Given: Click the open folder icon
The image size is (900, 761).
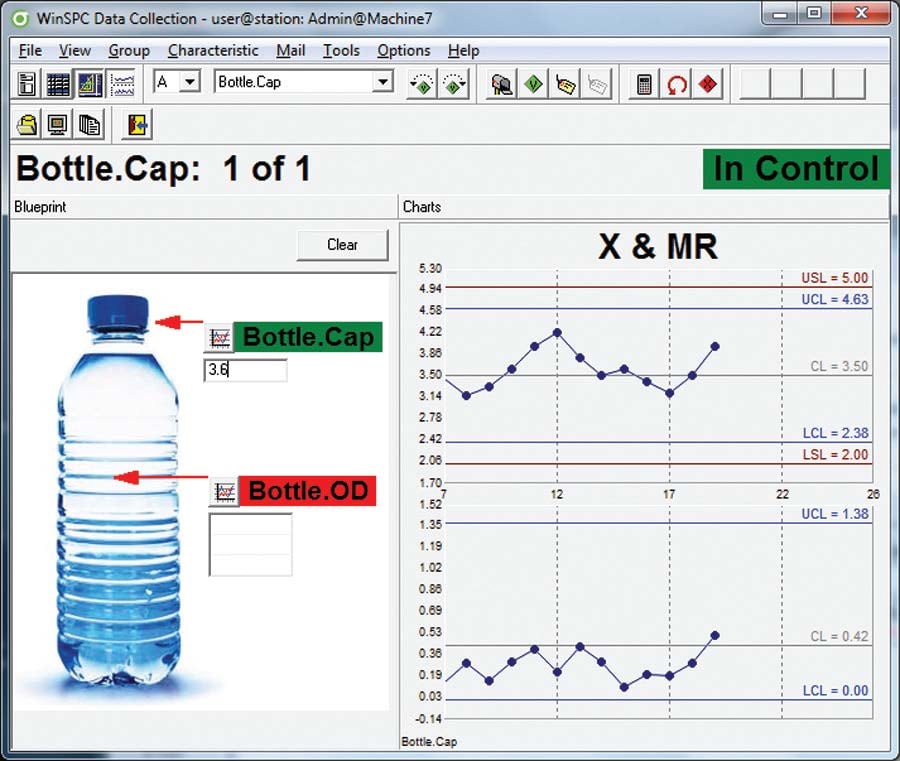Looking at the screenshot, I should [27, 125].
